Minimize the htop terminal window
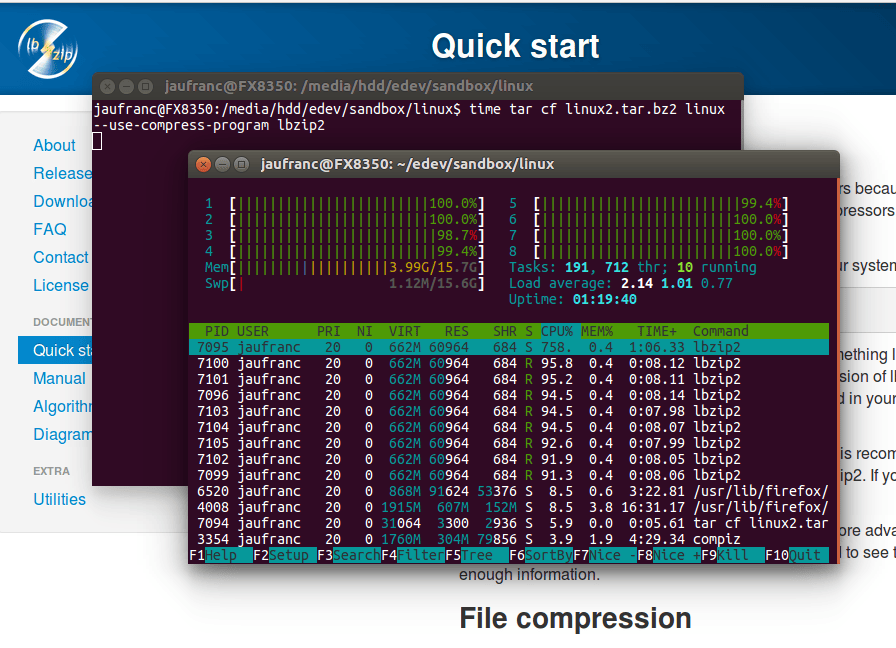This screenshot has width=896, height=648. coord(222,165)
